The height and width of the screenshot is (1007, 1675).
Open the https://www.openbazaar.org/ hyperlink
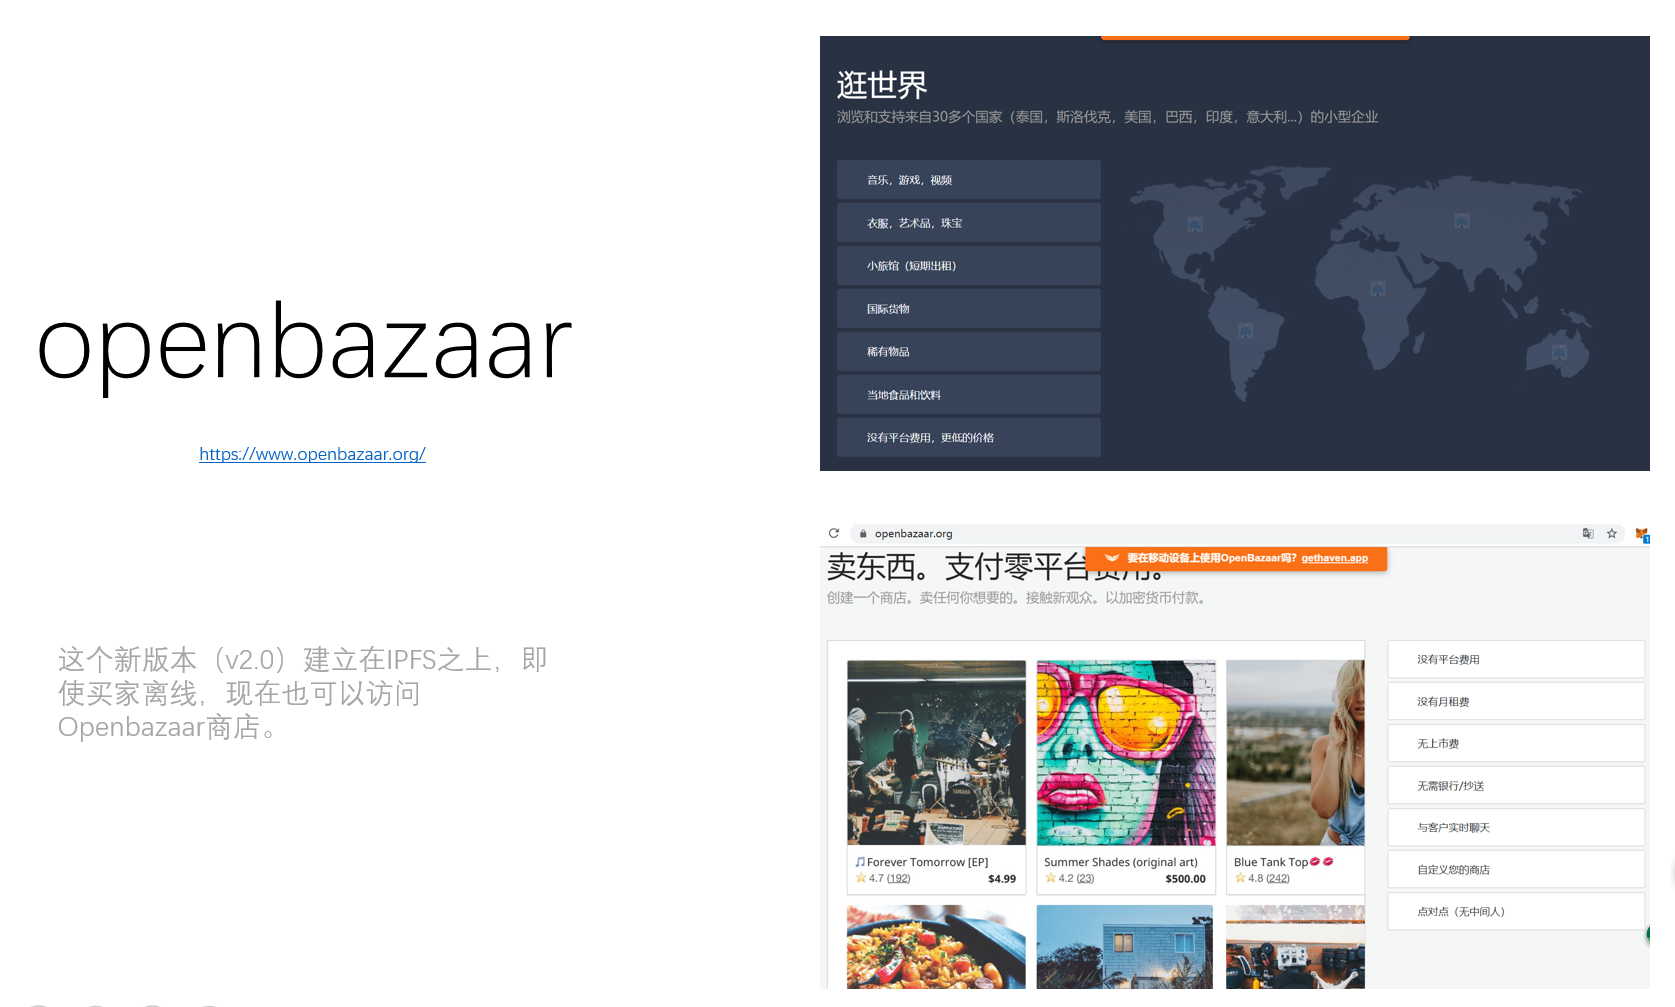312,454
